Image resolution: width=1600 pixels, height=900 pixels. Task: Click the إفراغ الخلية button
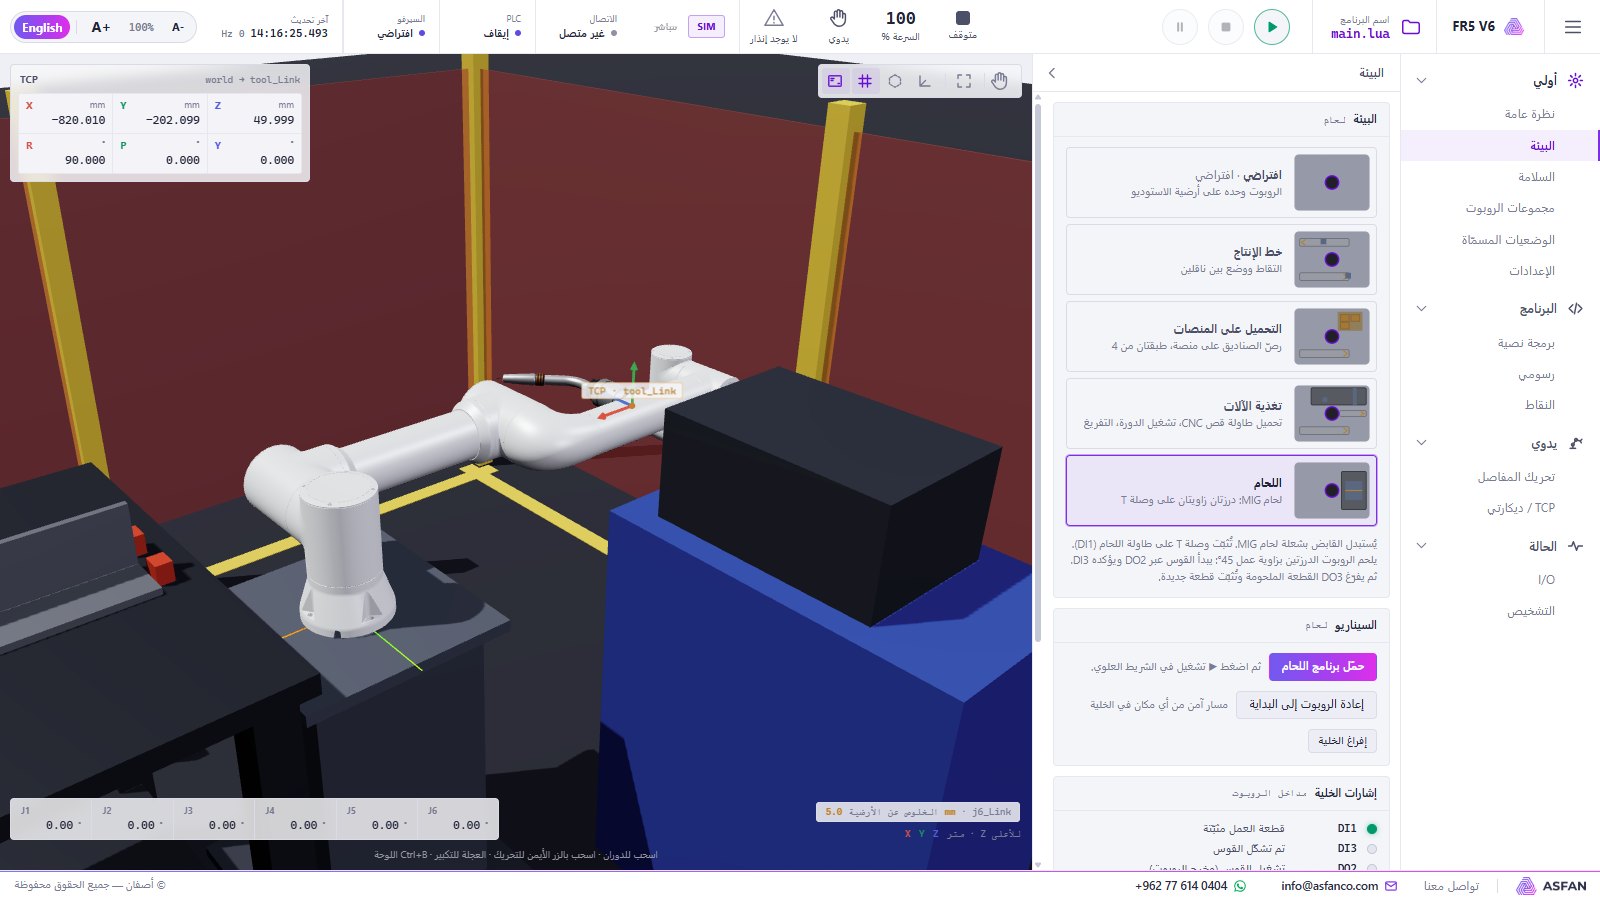pyautogui.click(x=1342, y=741)
